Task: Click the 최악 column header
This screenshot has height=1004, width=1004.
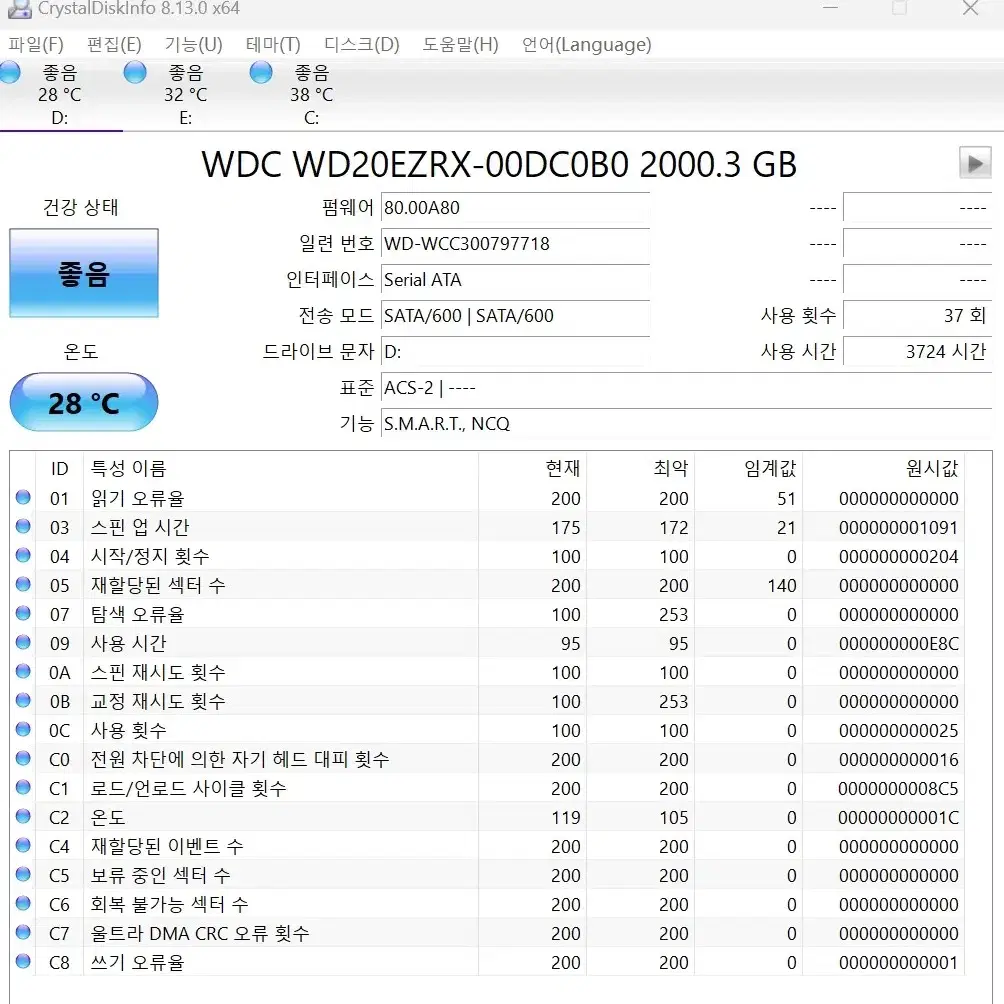Action: (641, 469)
